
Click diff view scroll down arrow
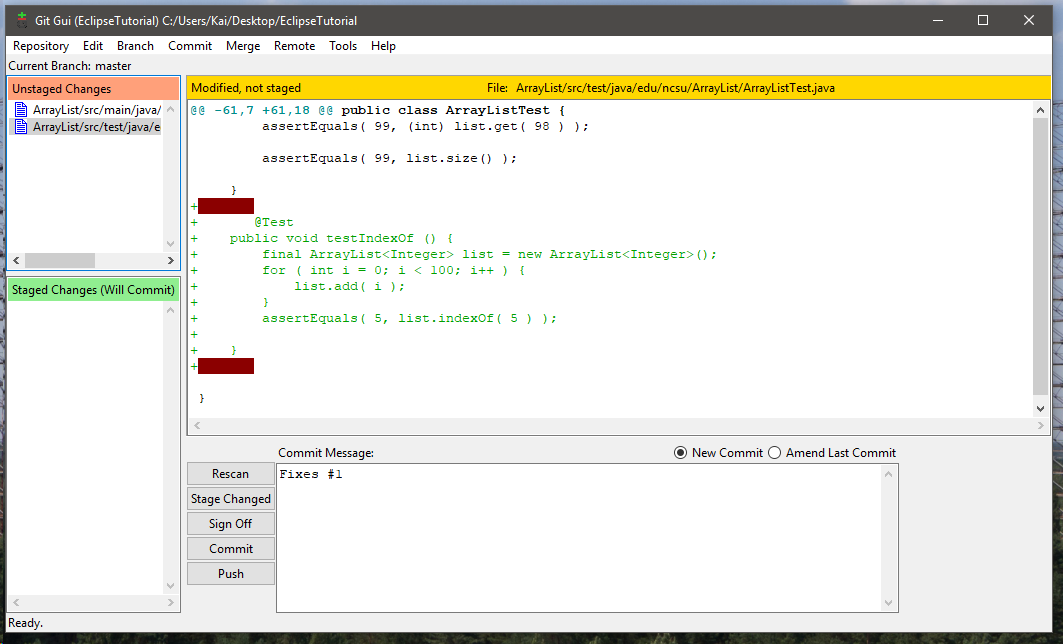point(1040,409)
